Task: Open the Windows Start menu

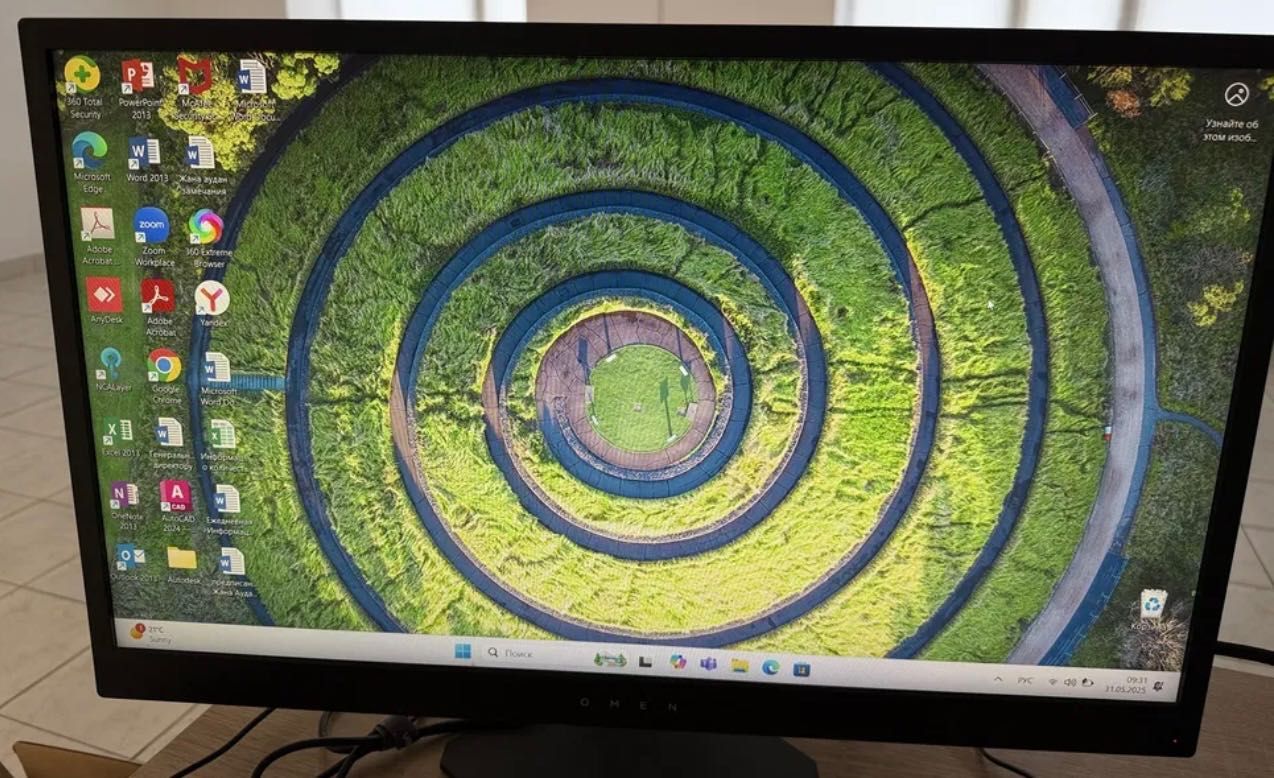Action: [x=463, y=651]
